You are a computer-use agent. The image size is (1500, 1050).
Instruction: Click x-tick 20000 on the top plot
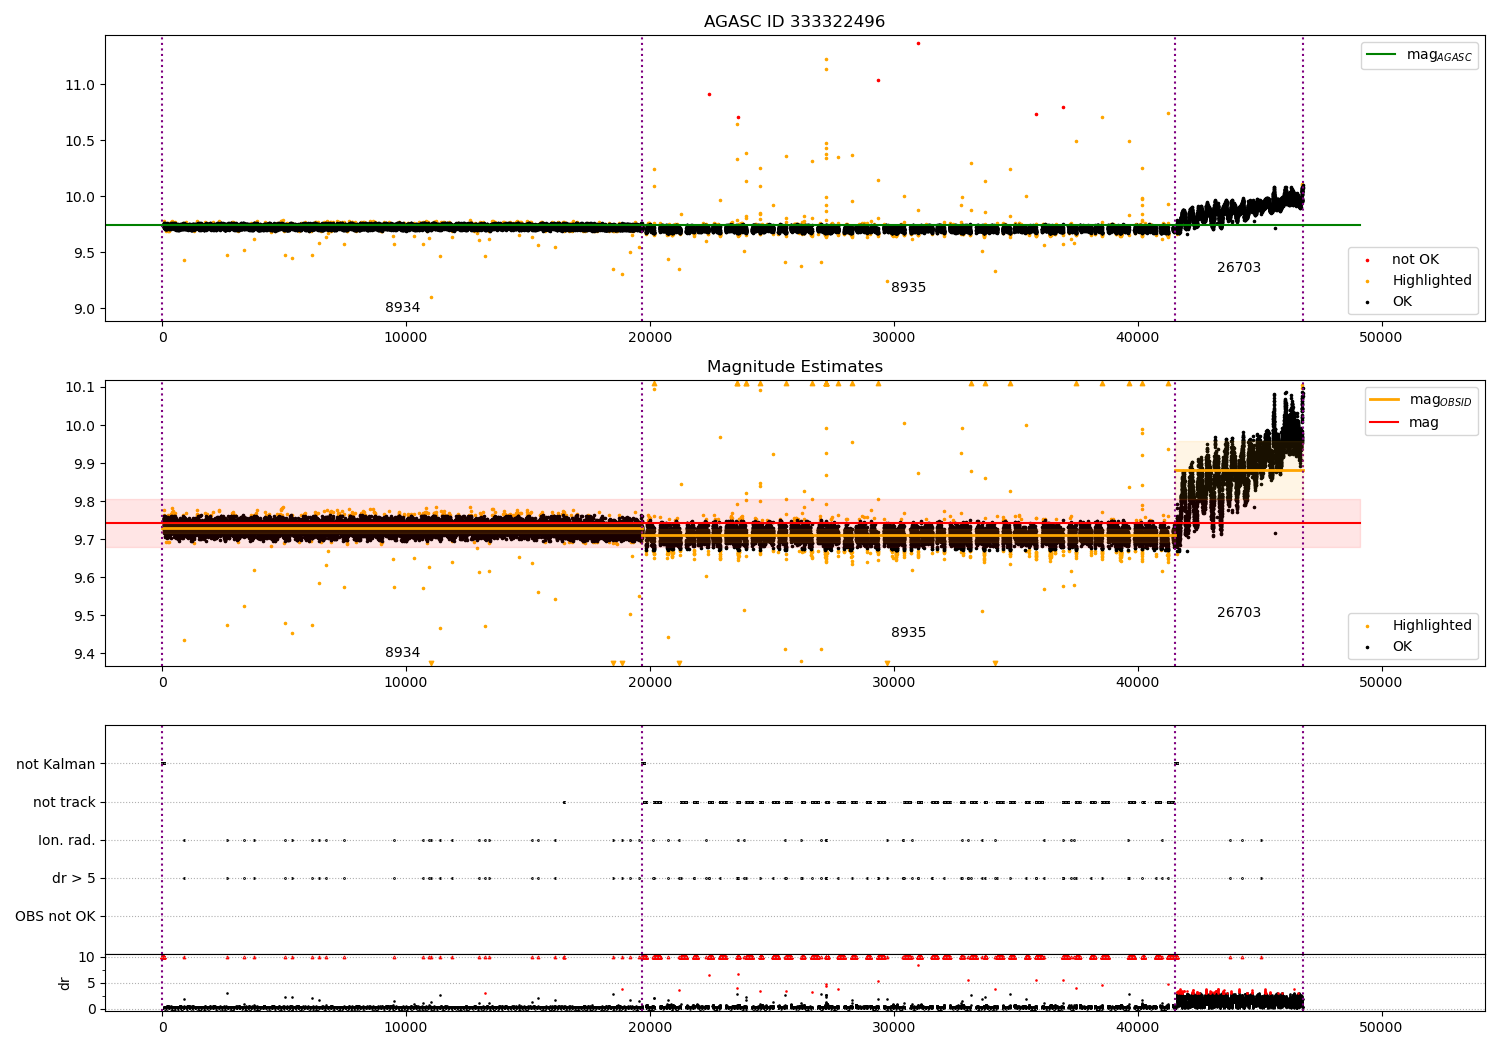pos(650,338)
